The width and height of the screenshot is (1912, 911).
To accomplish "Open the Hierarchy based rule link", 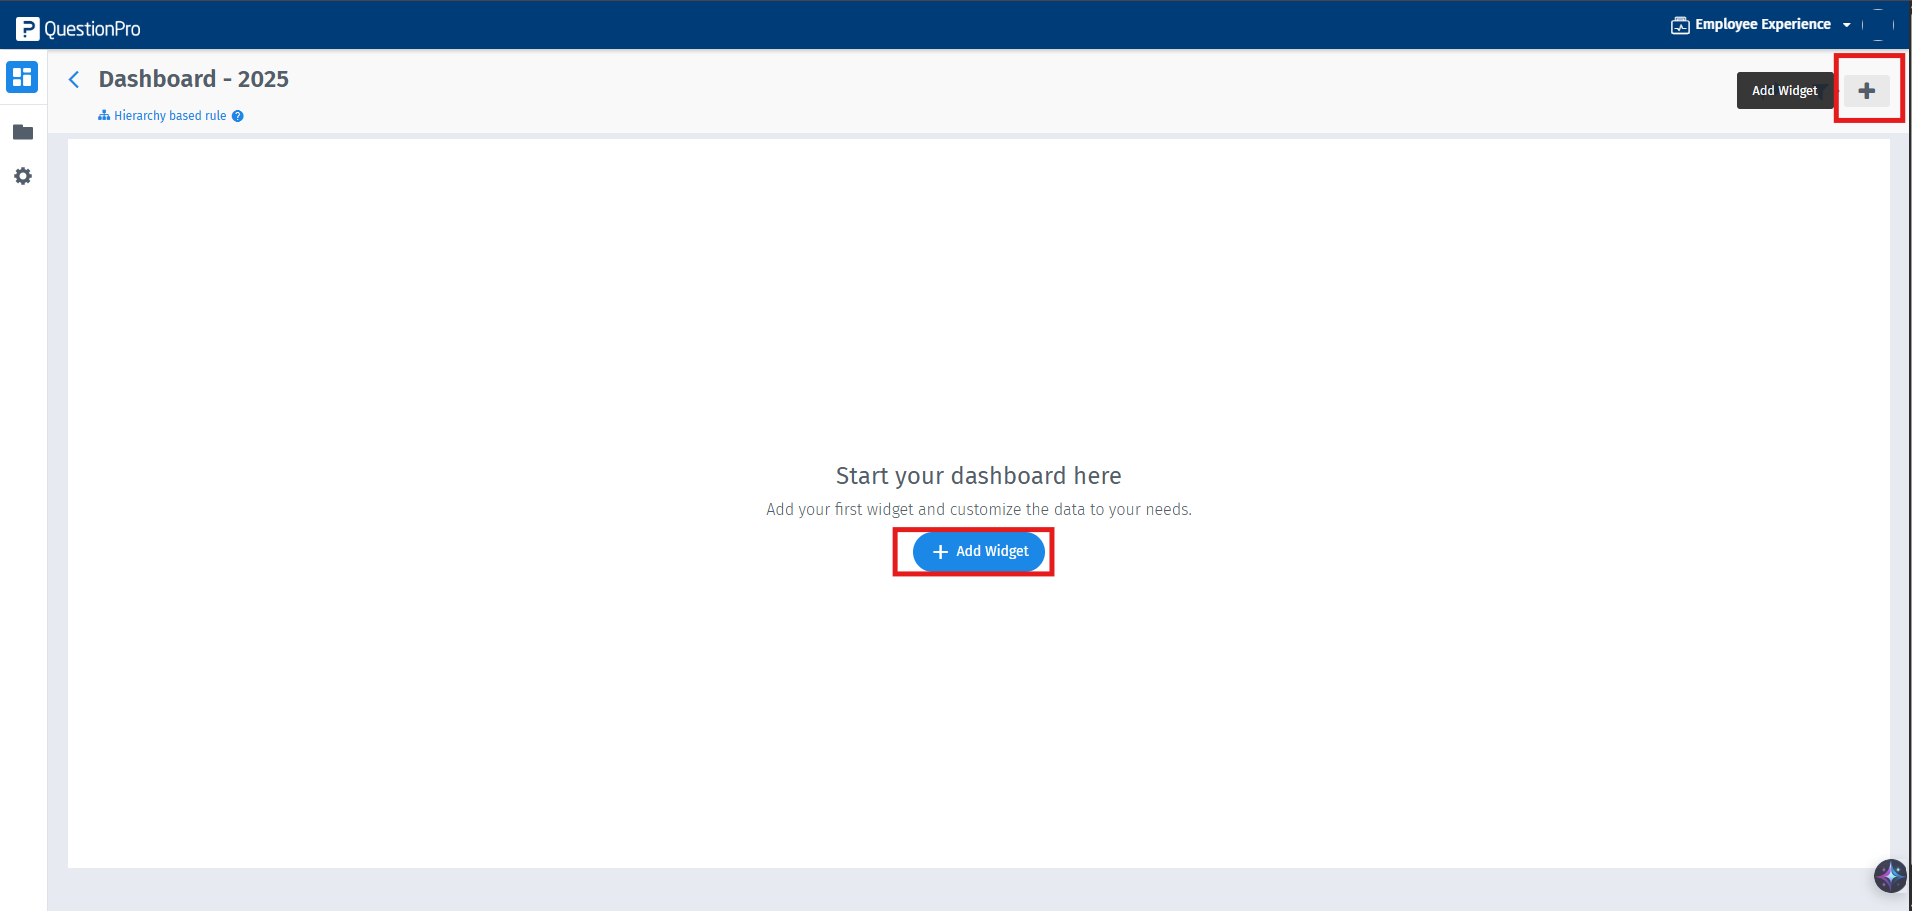I will point(170,115).
